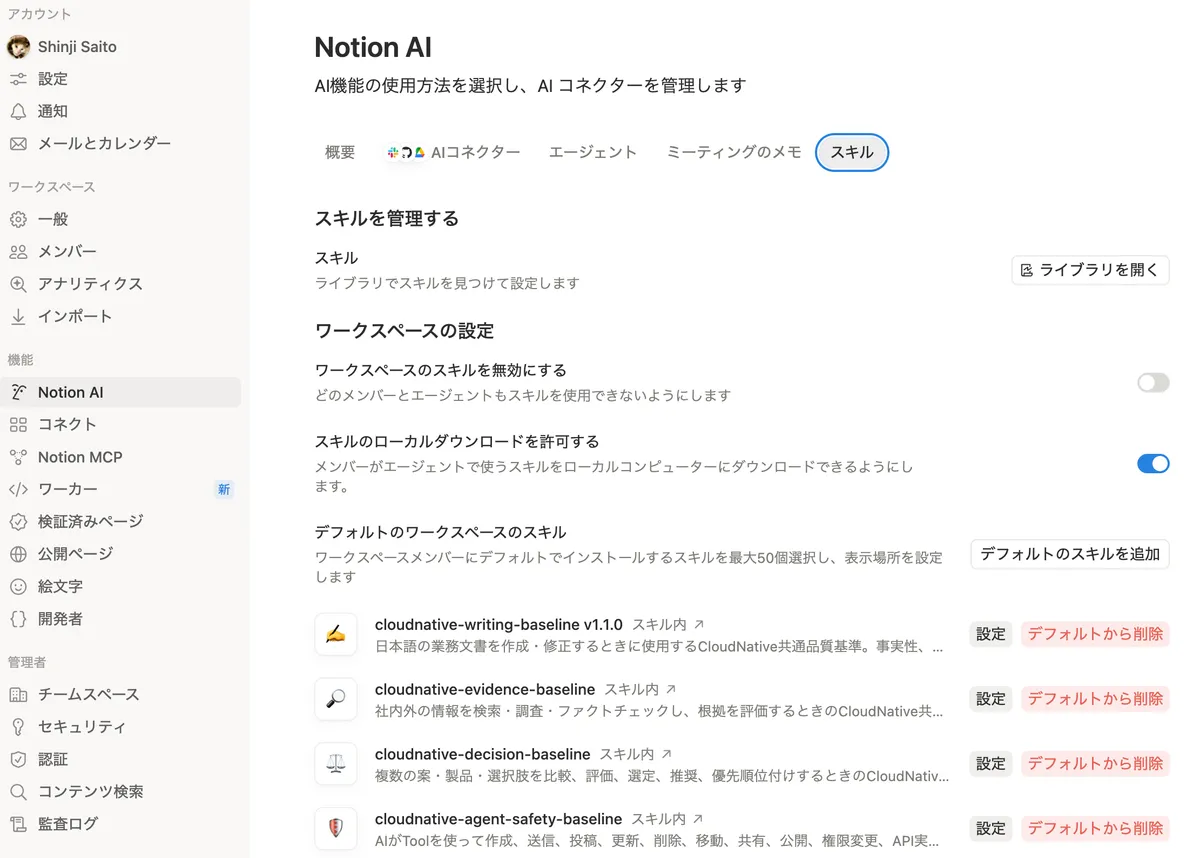Click the 認証 shield icon
Viewport: 1200px width, 858px height.
tap(18, 759)
